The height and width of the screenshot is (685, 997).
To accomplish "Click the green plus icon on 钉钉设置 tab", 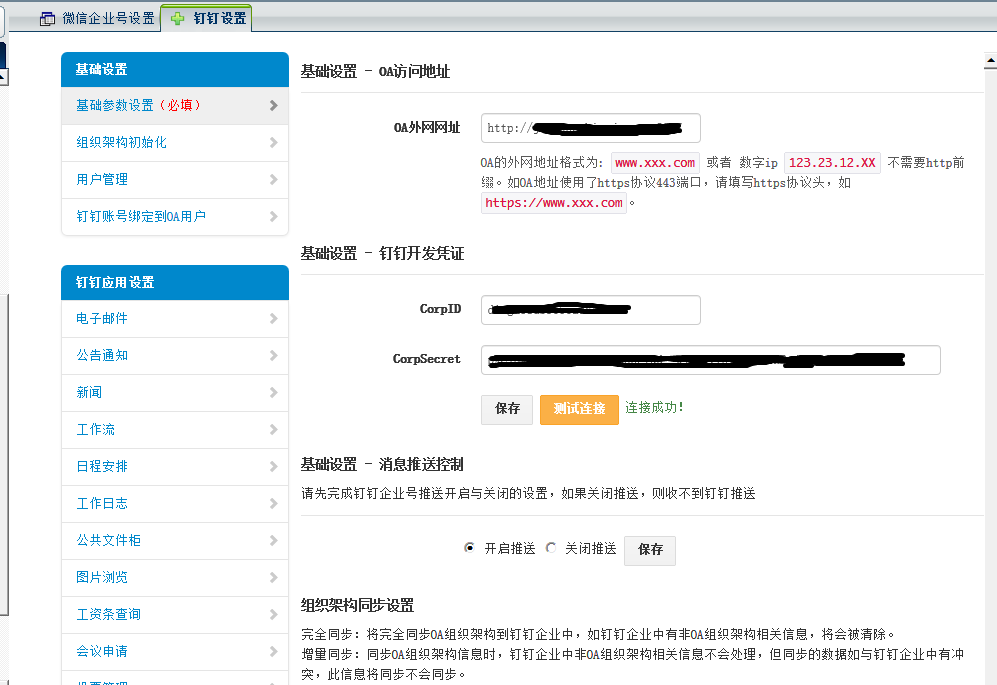I will (x=178, y=18).
